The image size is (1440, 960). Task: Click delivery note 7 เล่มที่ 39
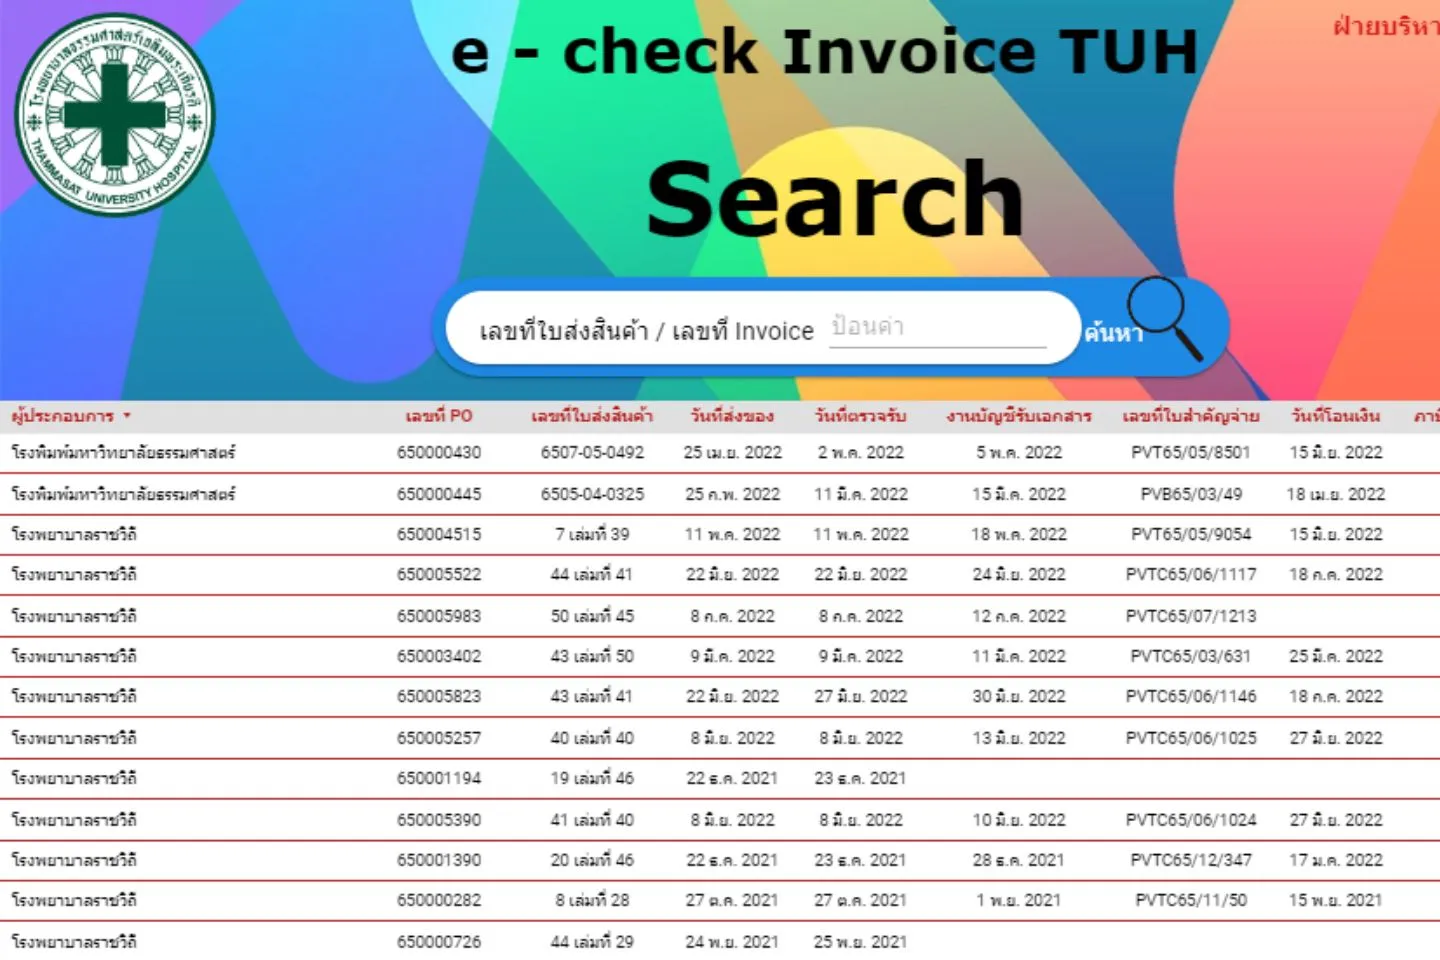click(x=592, y=534)
